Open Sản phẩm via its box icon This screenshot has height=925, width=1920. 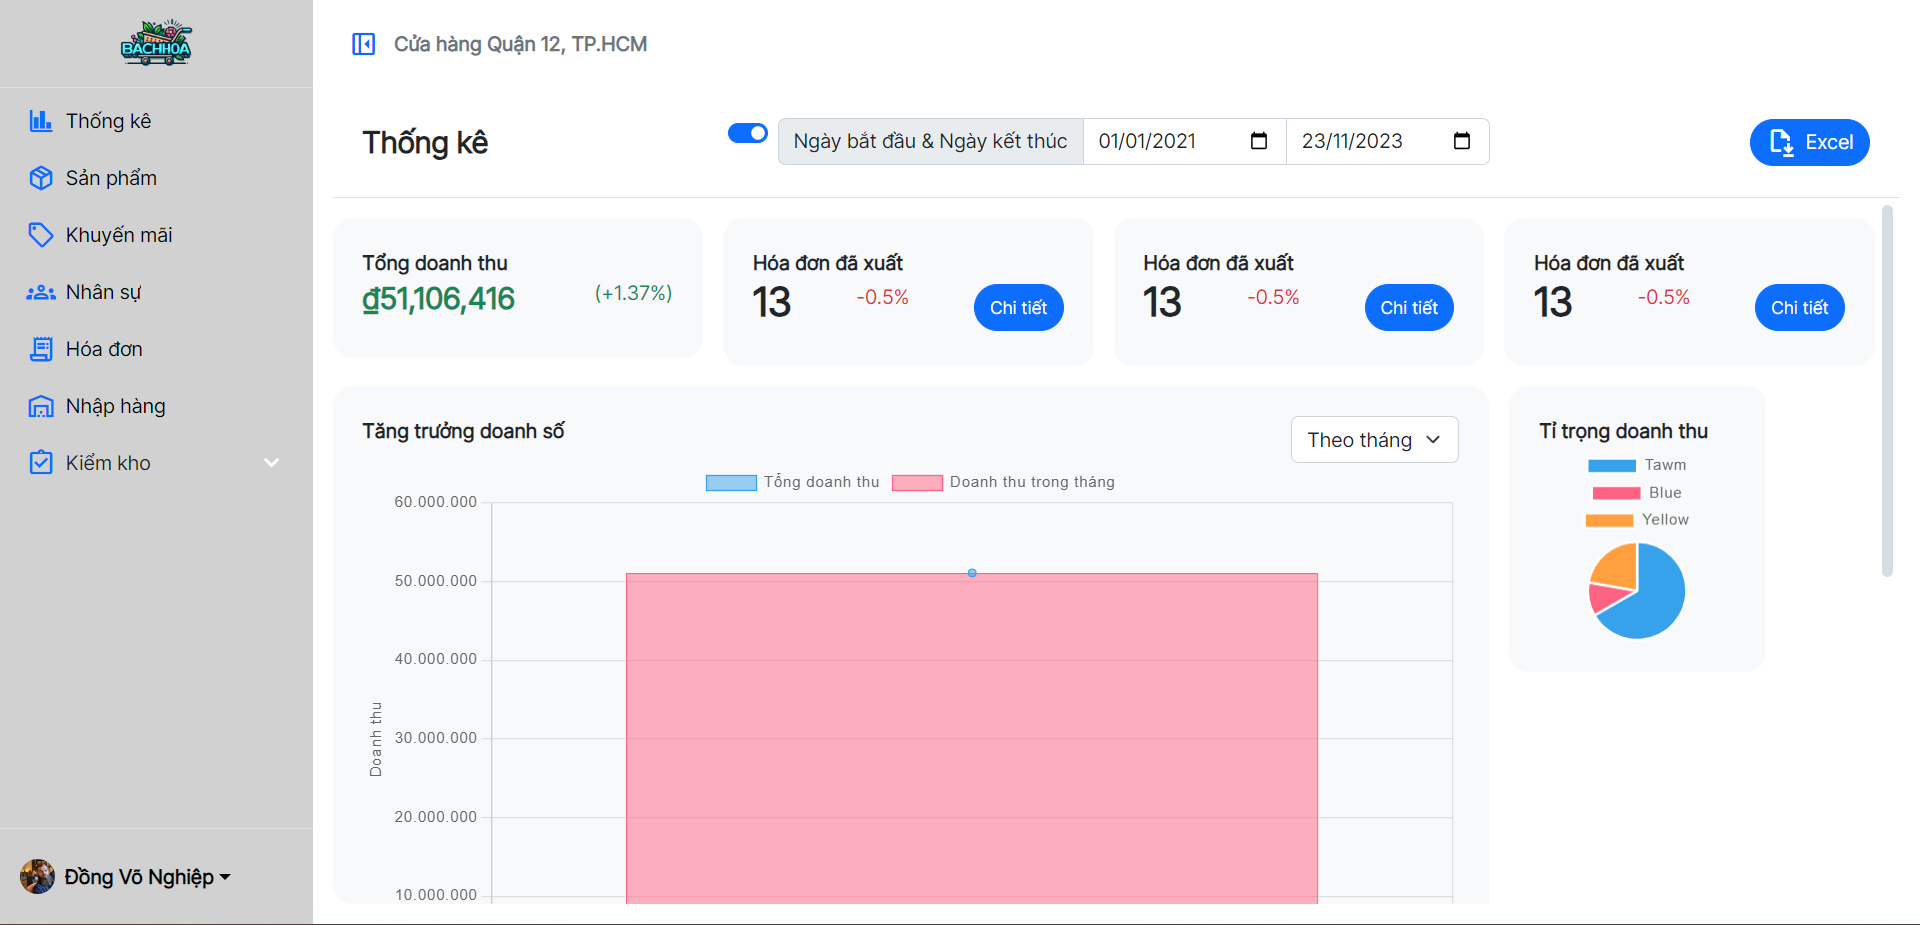tap(40, 177)
